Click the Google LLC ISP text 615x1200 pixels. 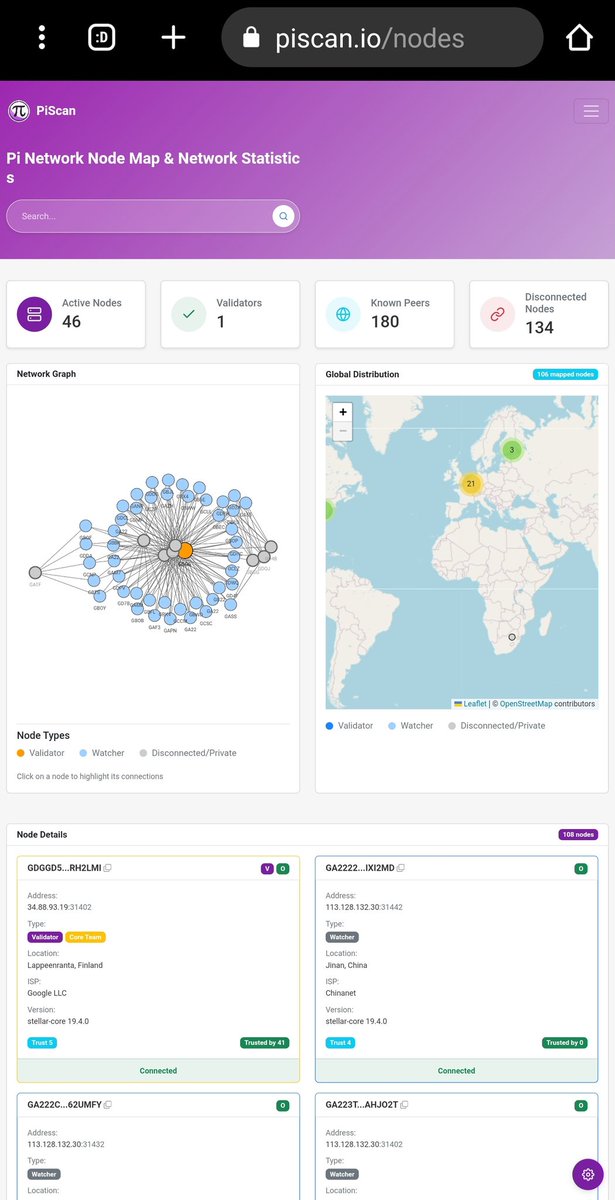(48, 994)
